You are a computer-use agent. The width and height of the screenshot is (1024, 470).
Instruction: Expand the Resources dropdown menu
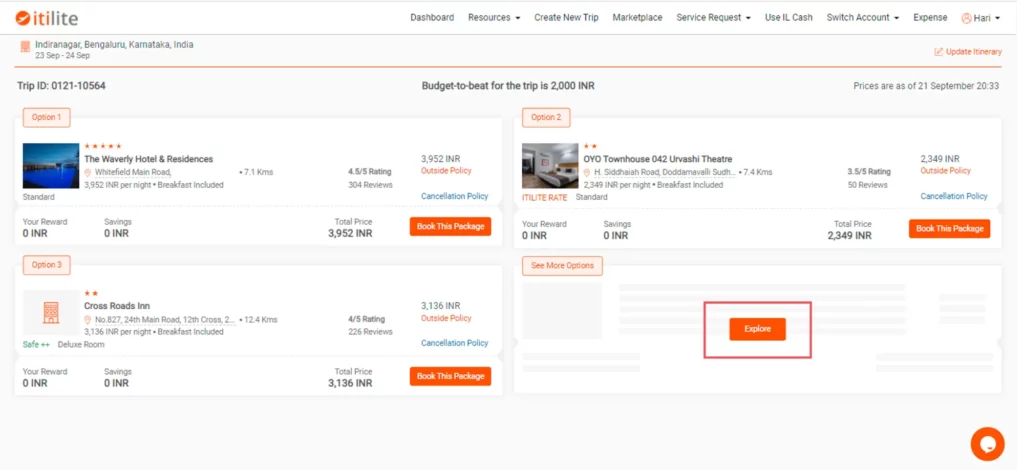[494, 18]
